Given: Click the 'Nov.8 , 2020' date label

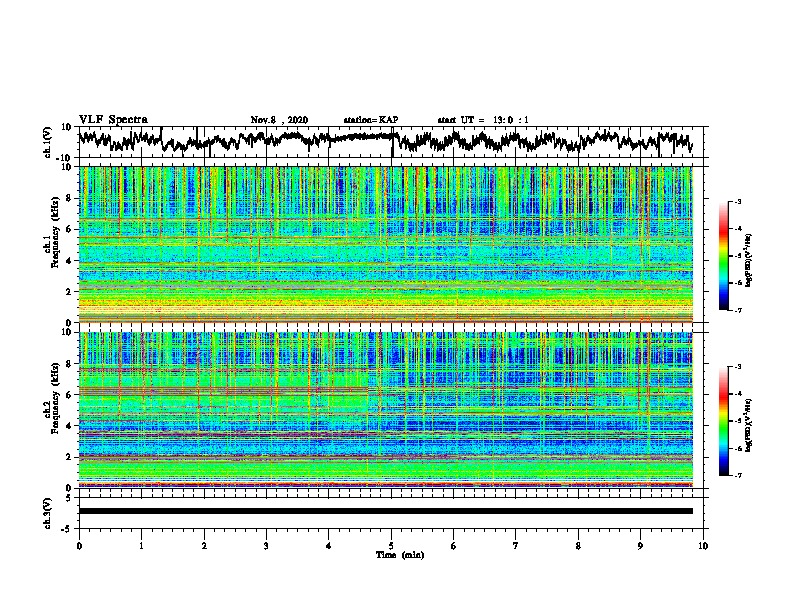Looking at the screenshot, I should pos(279,120).
